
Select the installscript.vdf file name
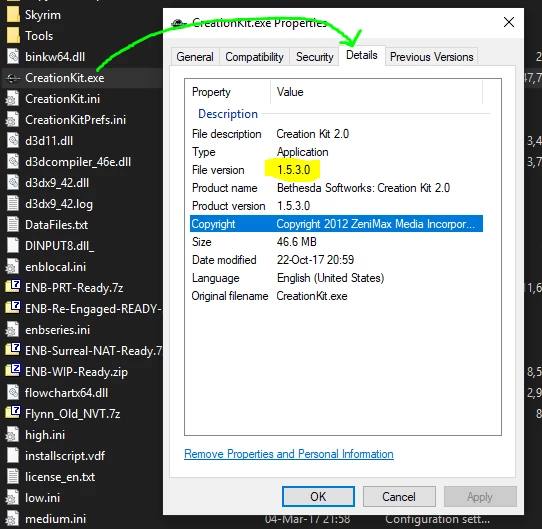coord(65,456)
